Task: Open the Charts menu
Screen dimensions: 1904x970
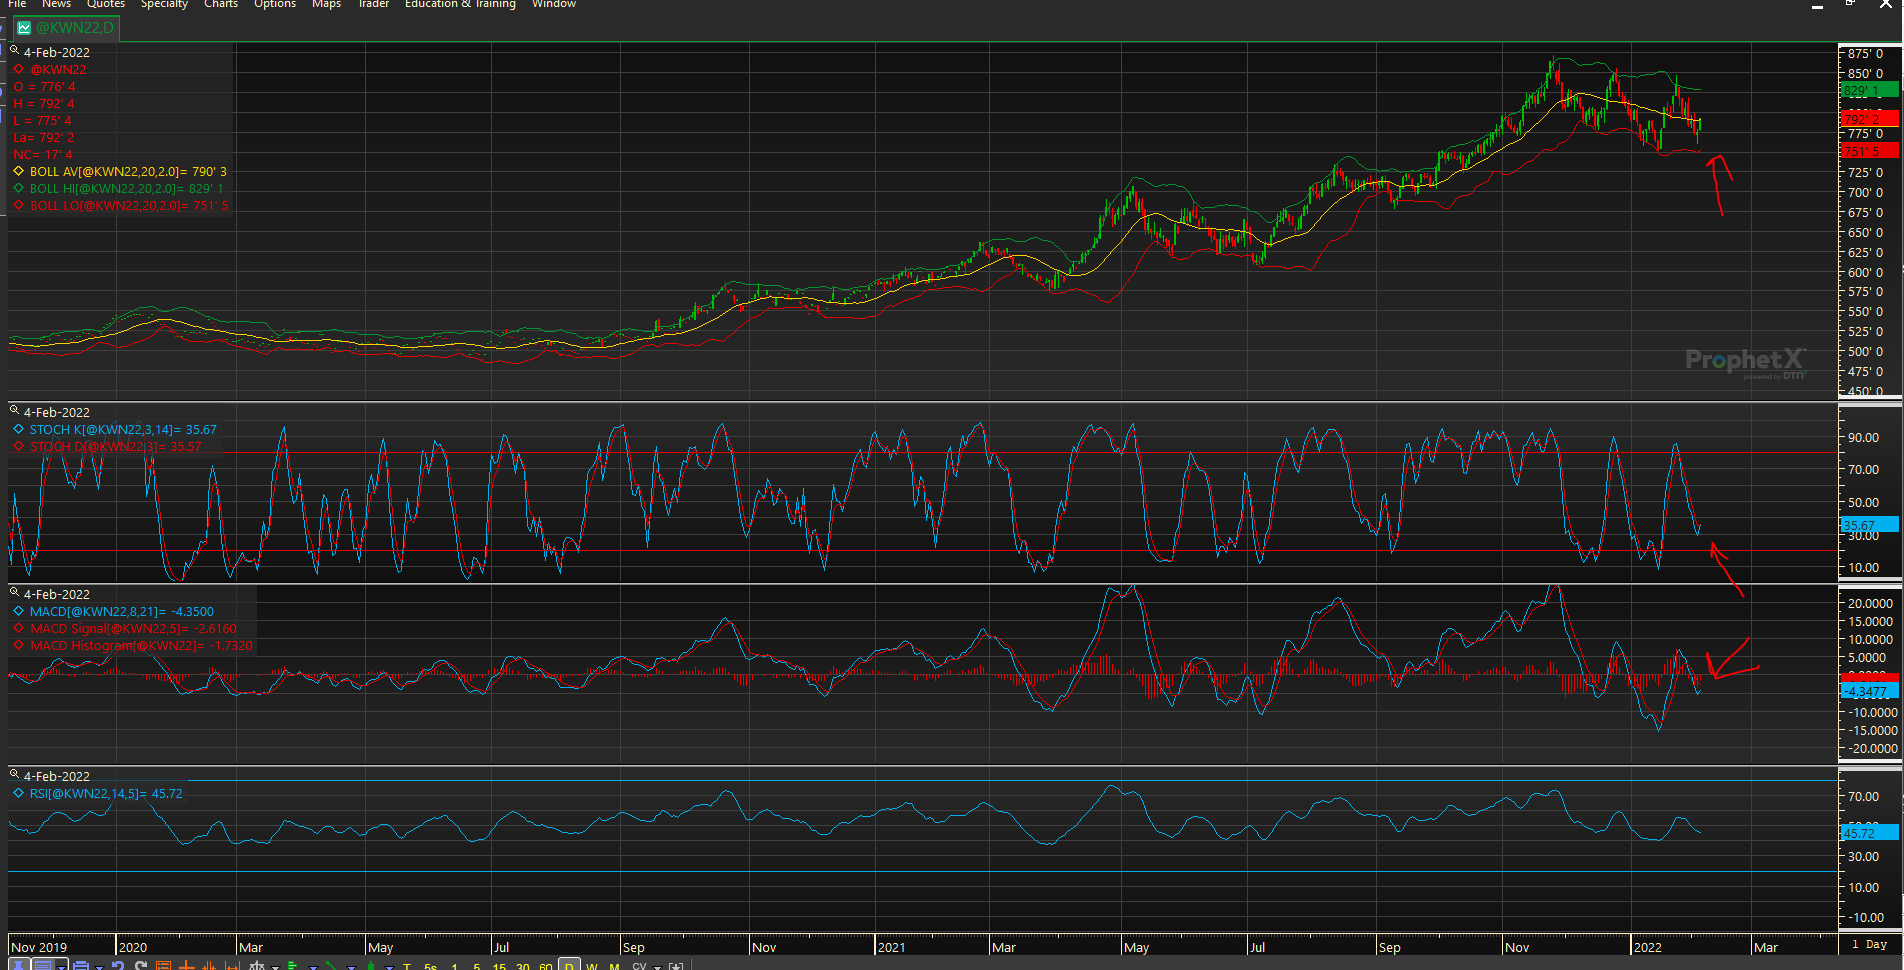Action: (221, 4)
